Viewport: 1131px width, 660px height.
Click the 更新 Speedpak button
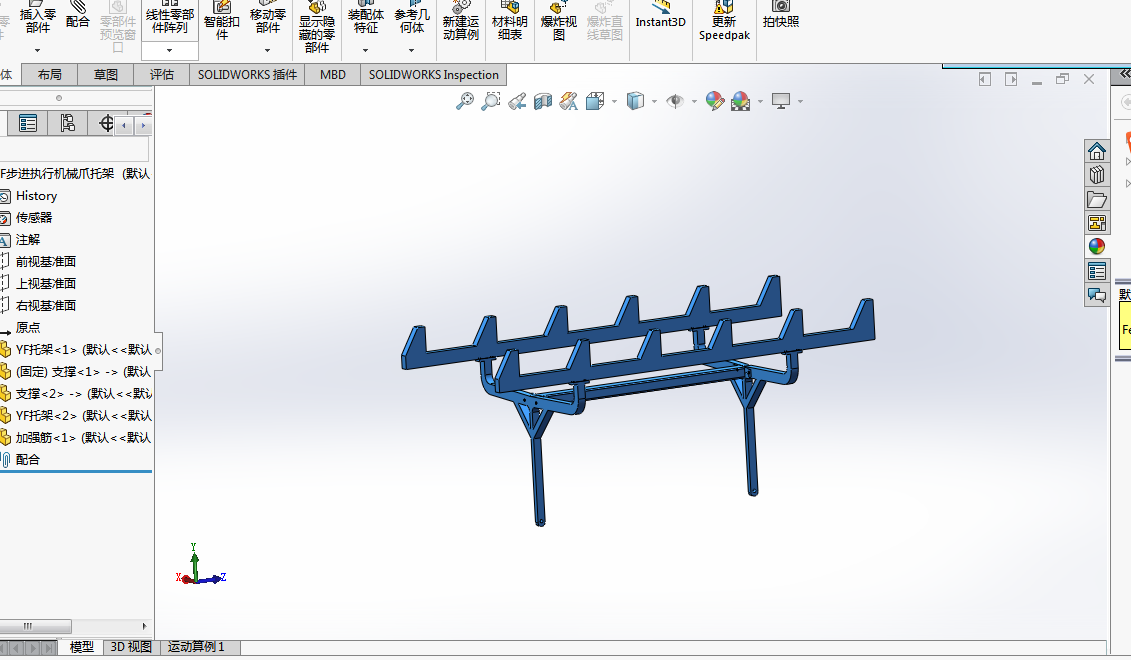tap(724, 21)
